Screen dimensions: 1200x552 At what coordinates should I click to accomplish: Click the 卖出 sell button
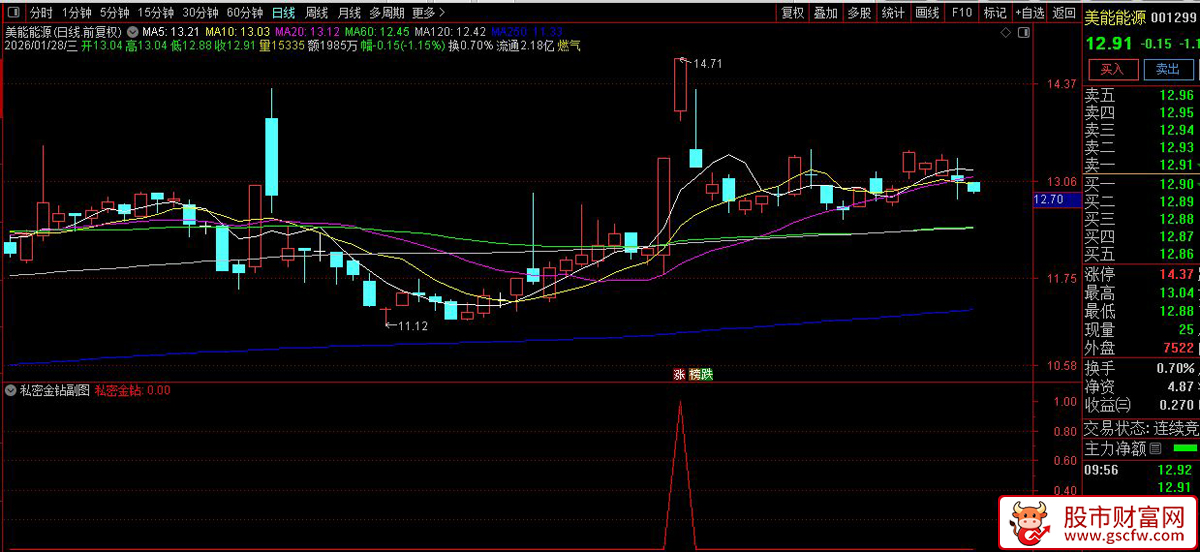pyautogui.click(x=1168, y=69)
